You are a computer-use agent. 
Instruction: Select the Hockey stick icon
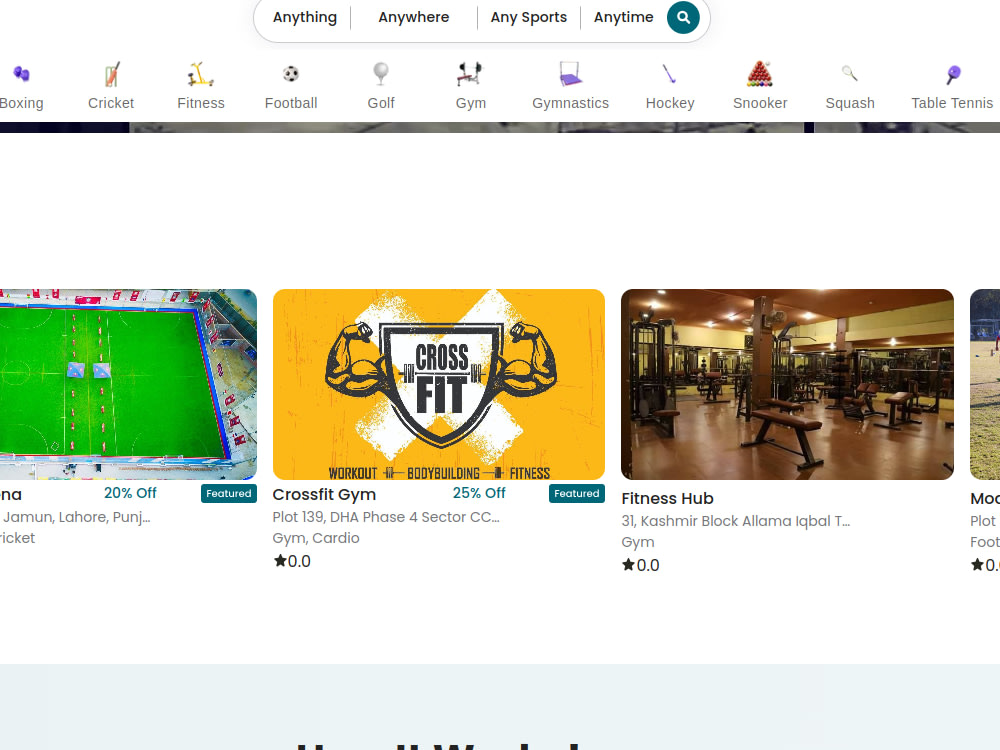670,74
